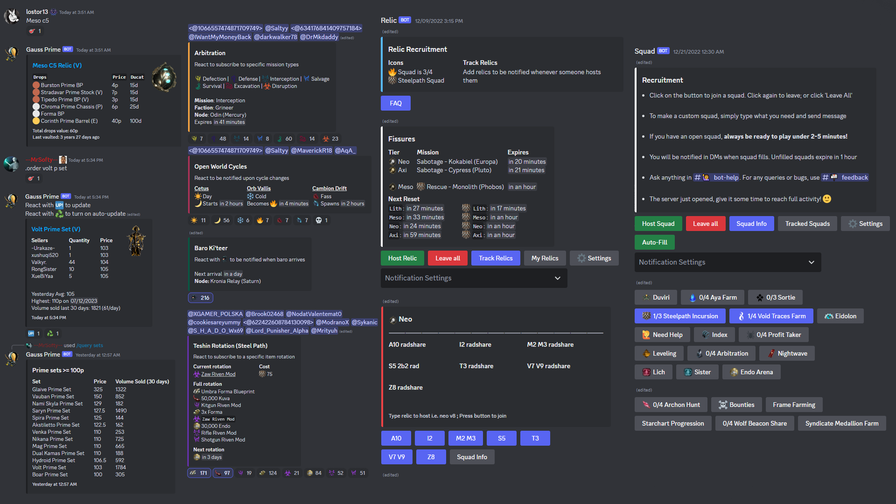Click fire reaction under Open World Cycles
Viewport: 896px width, 504px height.
point(263,220)
